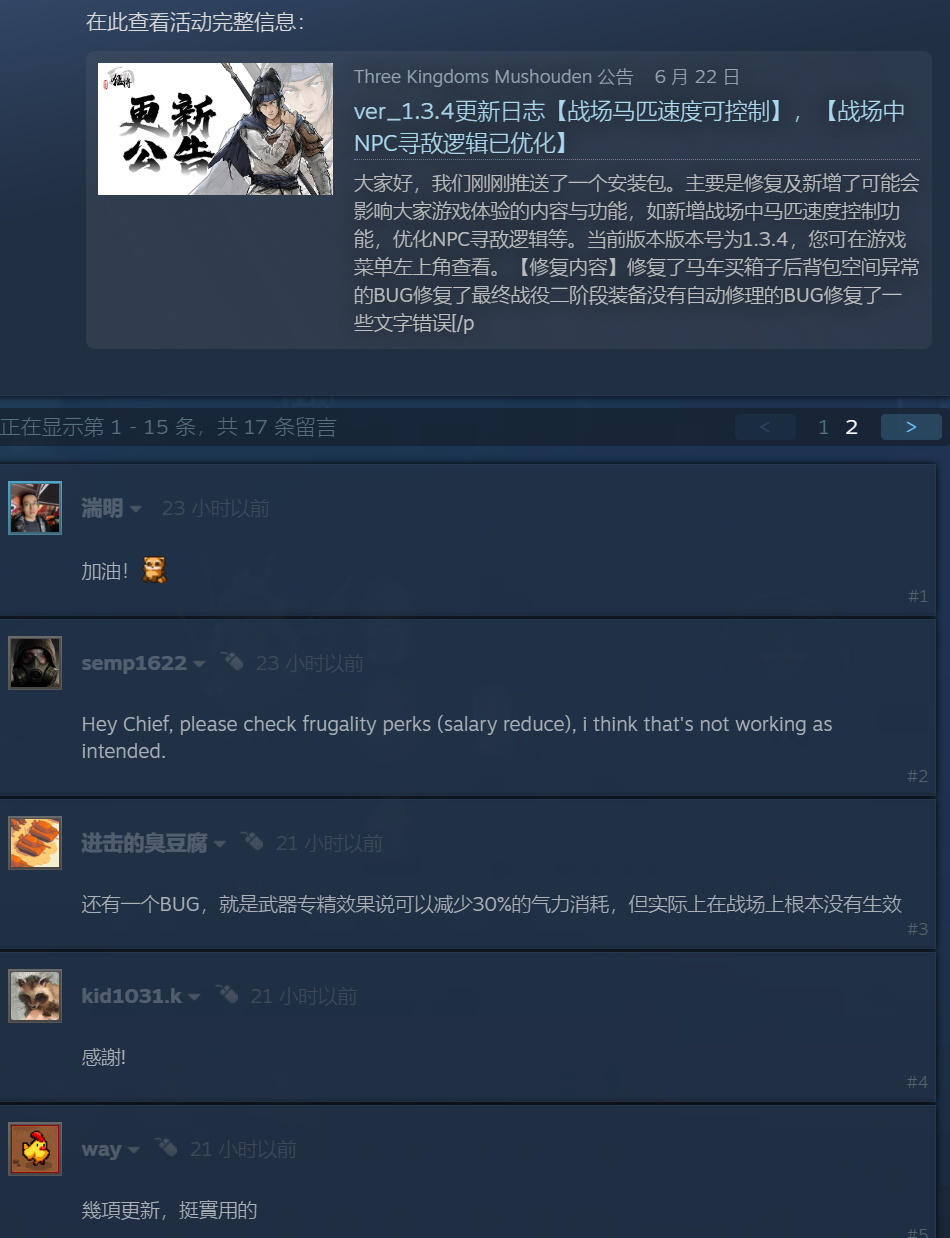Image resolution: width=950 pixels, height=1238 pixels.
Task: Click game badge icon beside way
Action: (166, 1147)
